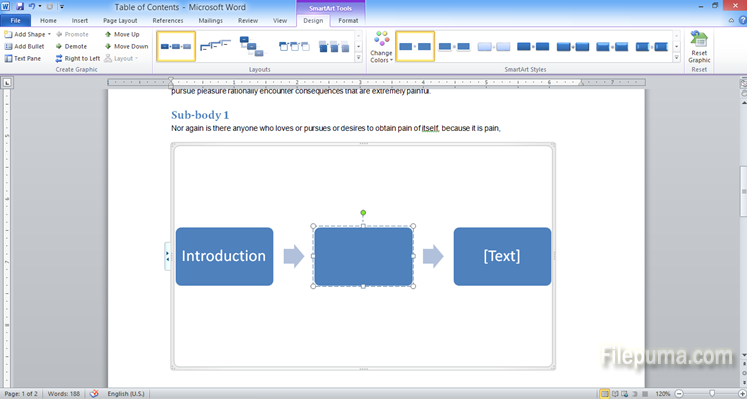Click the Add Bullet icon
Screen dimensions: 747x400
click(8, 46)
